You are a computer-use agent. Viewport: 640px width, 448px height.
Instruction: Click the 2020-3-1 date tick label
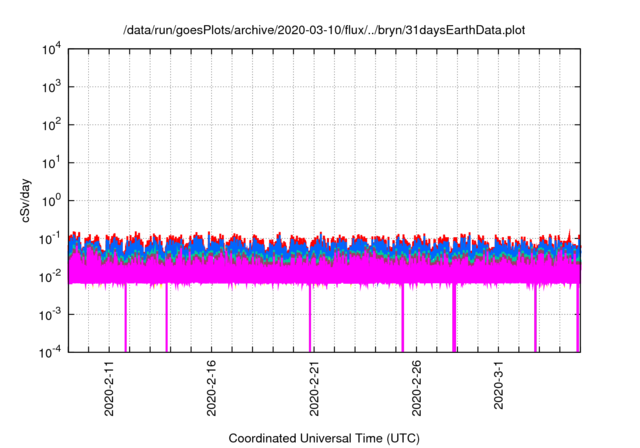pyautogui.click(x=498, y=385)
